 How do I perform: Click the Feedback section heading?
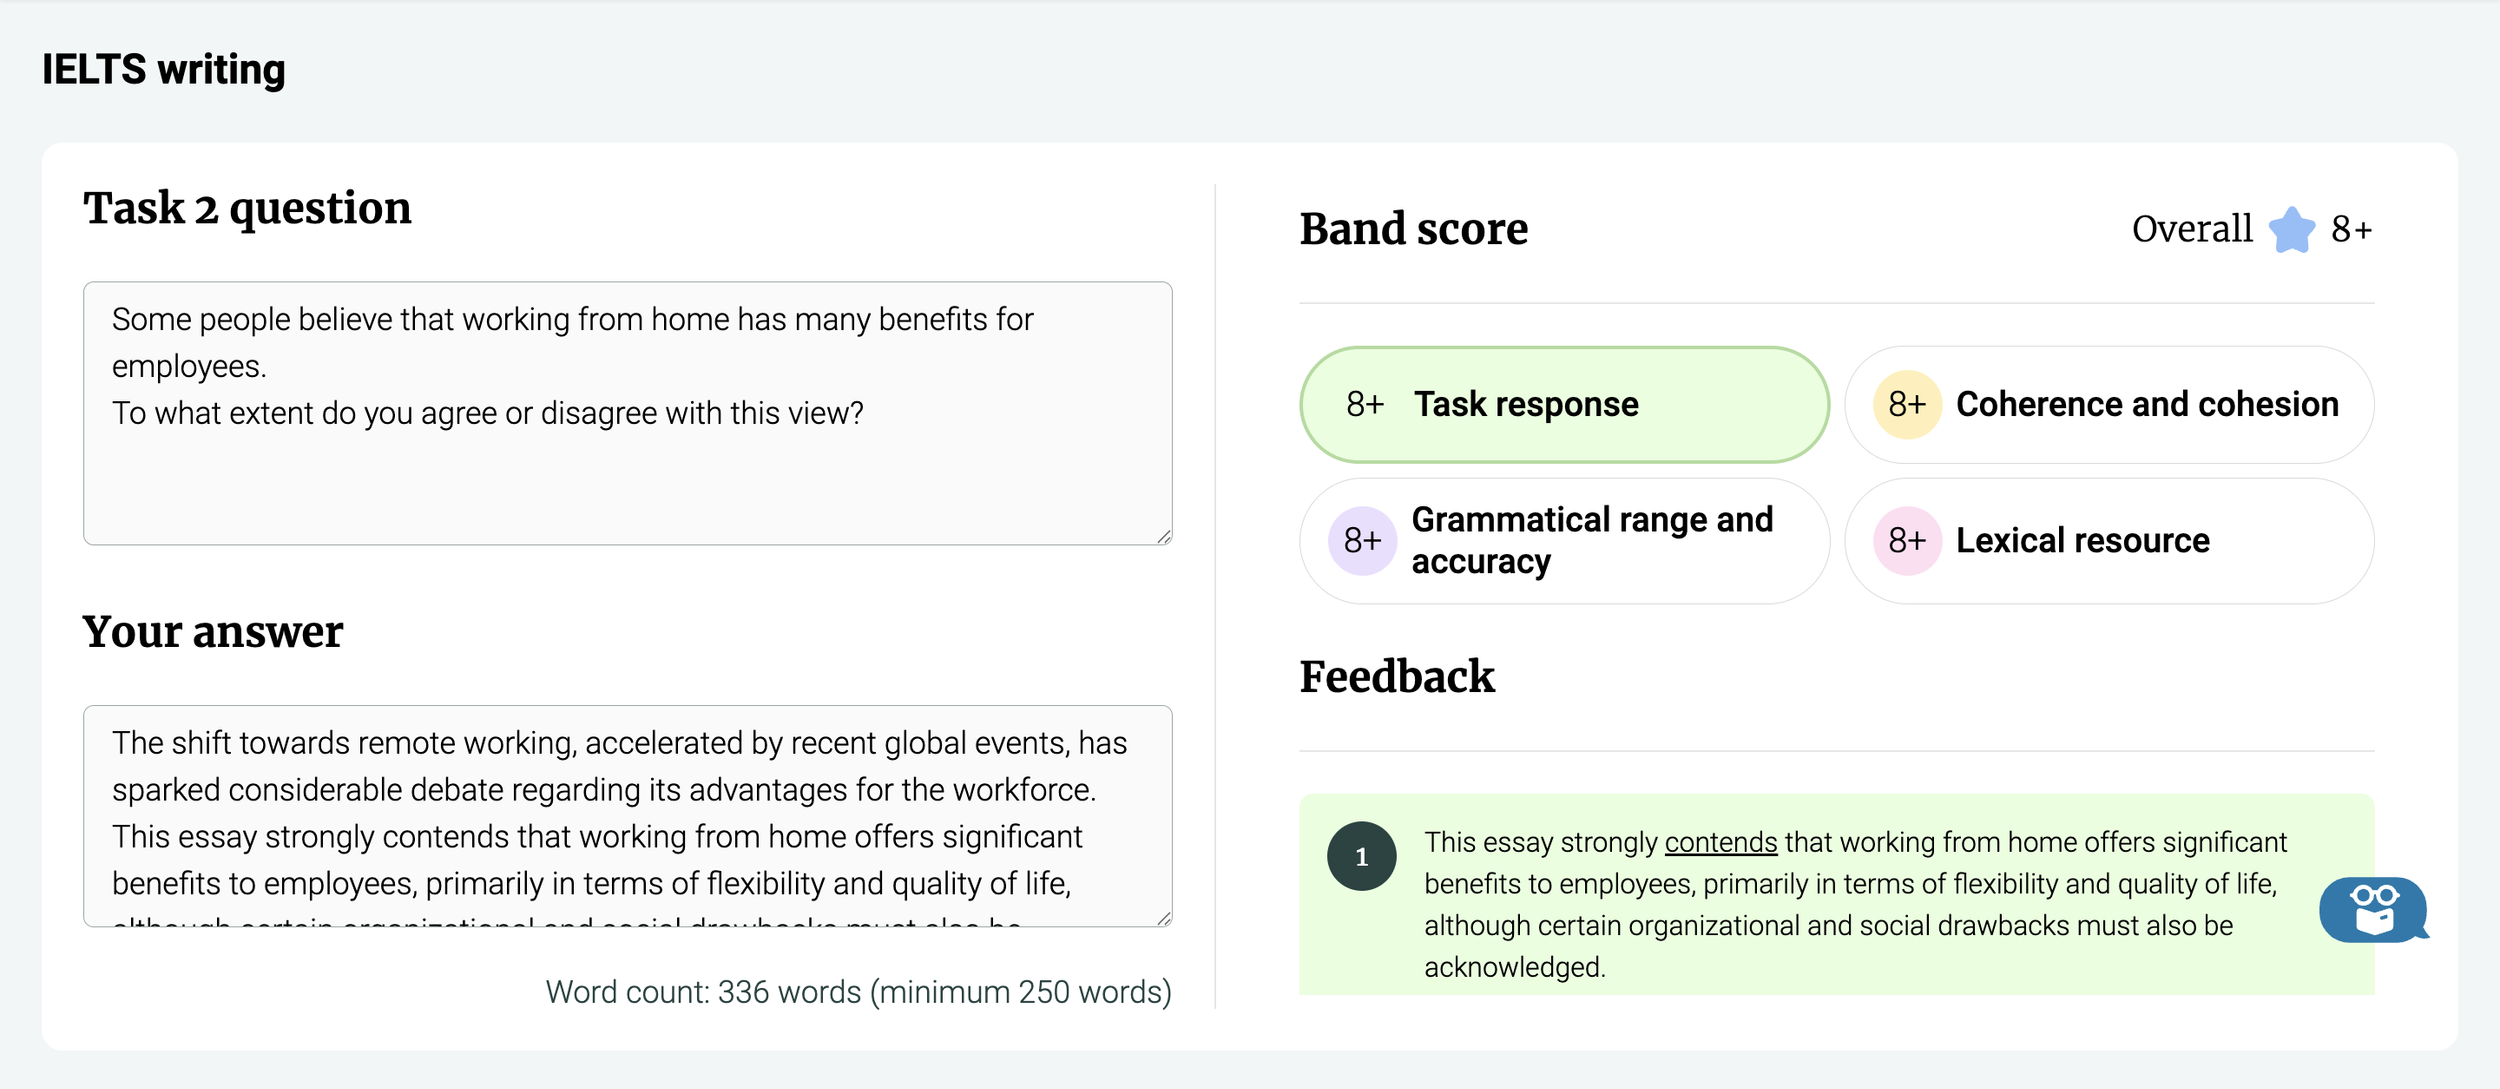click(x=1397, y=677)
